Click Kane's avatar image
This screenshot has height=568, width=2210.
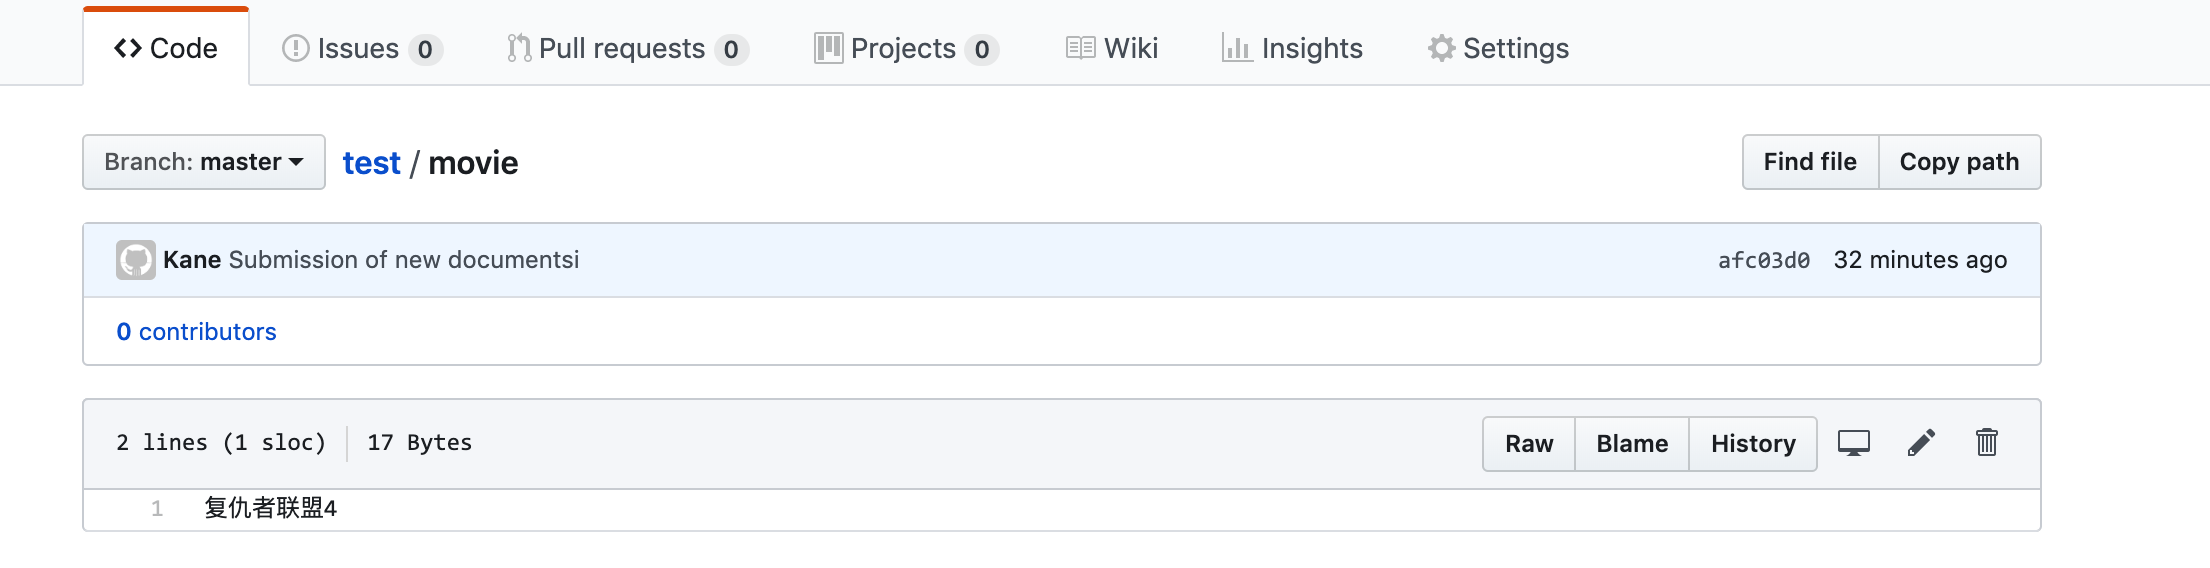[x=136, y=260]
